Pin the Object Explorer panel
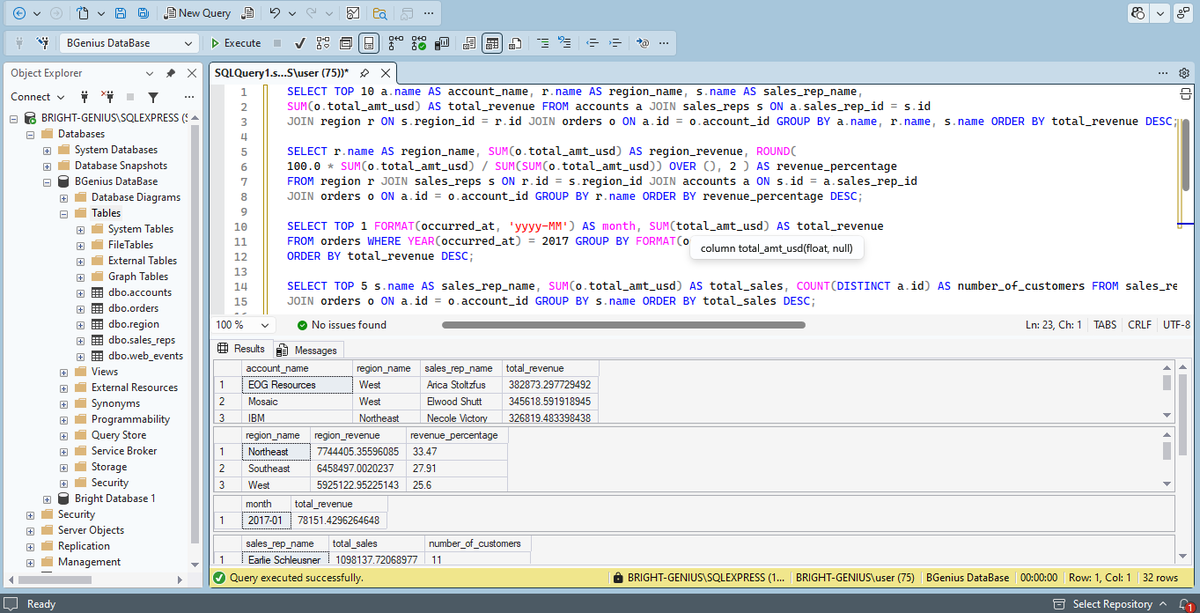1200x613 pixels. [x=170, y=73]
